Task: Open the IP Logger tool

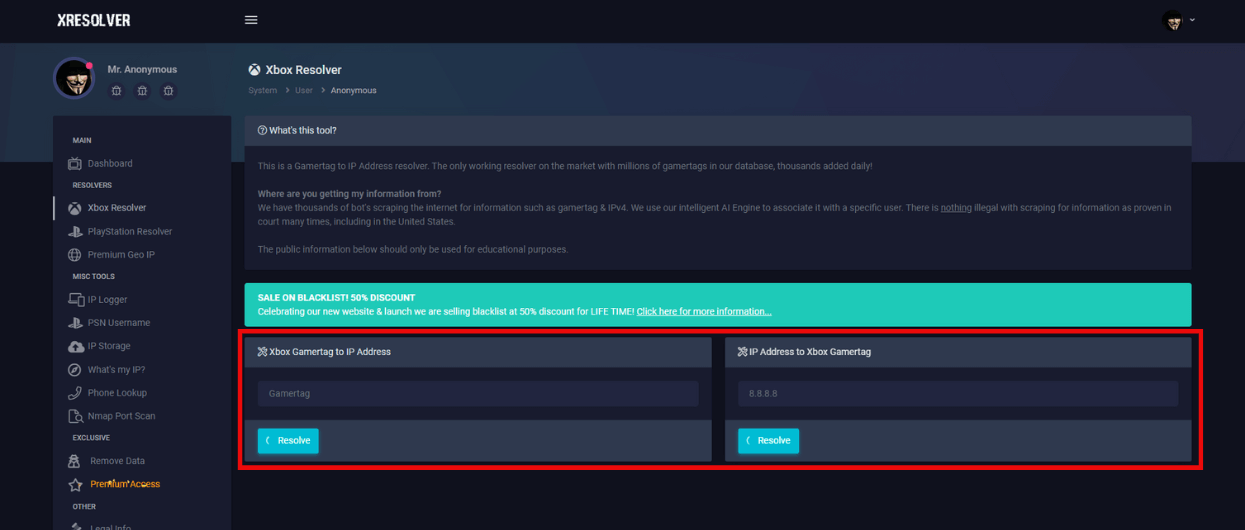Action: [107, 299]
